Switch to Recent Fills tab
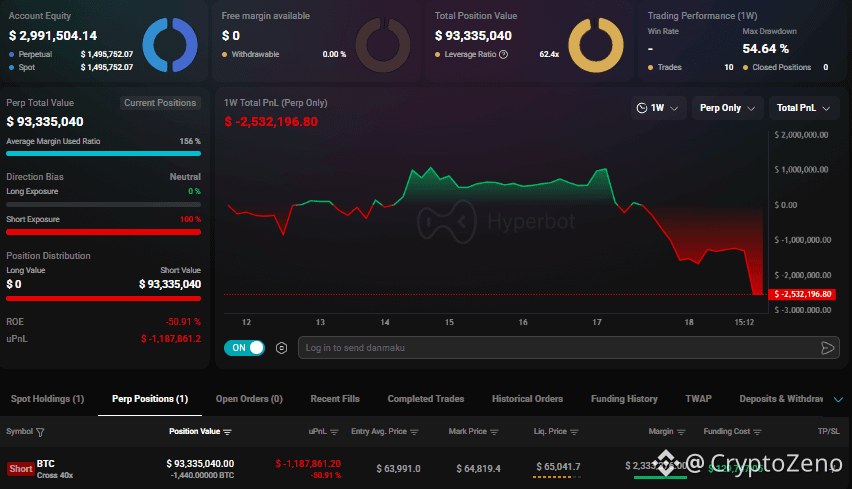The width and height of the screenshot is (852, 489). [x=335, y=399]
